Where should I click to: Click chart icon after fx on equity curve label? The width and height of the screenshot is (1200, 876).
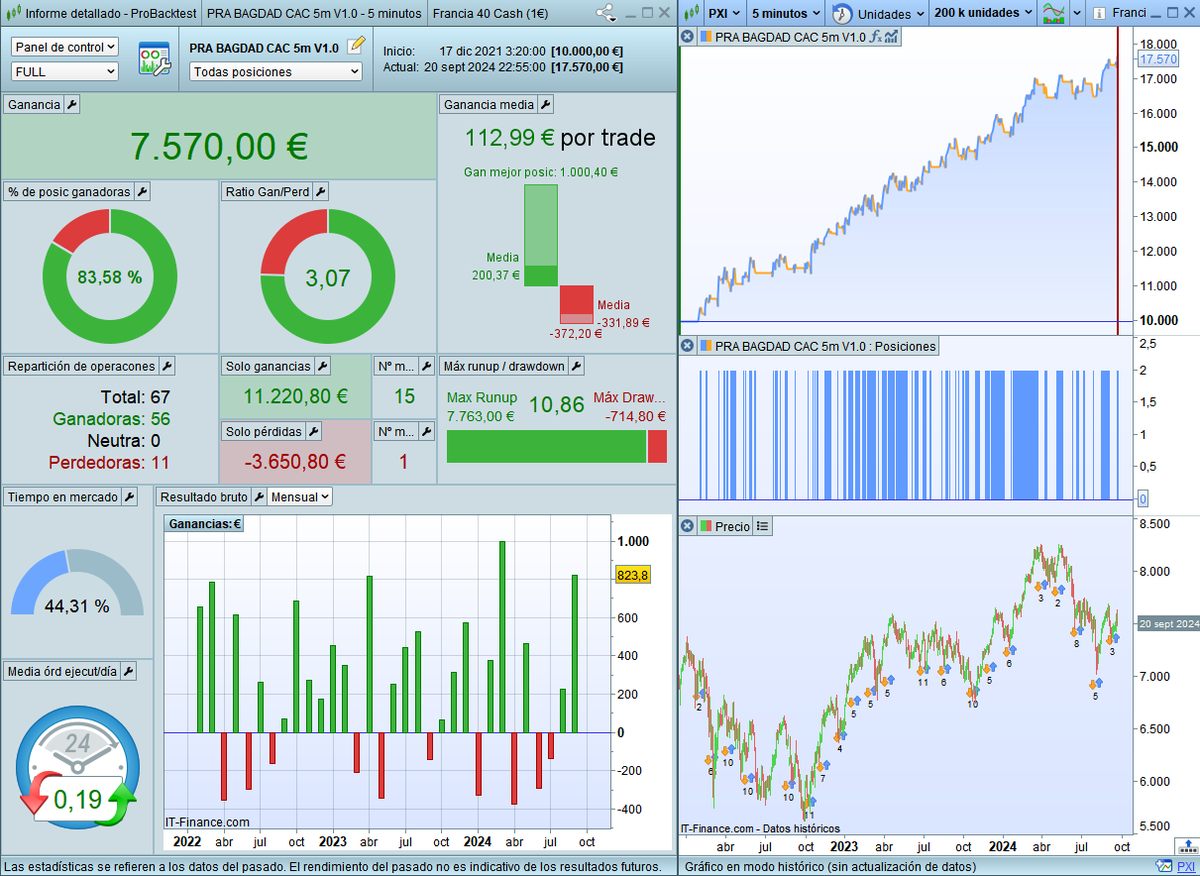pyautogui.click(x=890, y=37)
